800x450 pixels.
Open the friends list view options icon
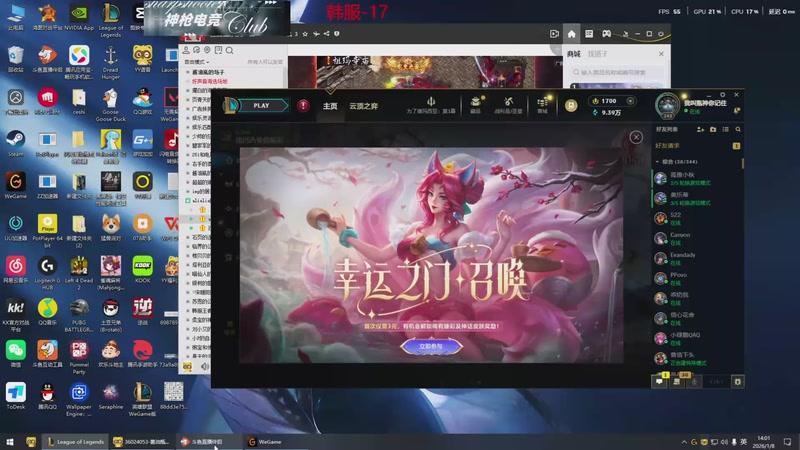tap(726, 130)
